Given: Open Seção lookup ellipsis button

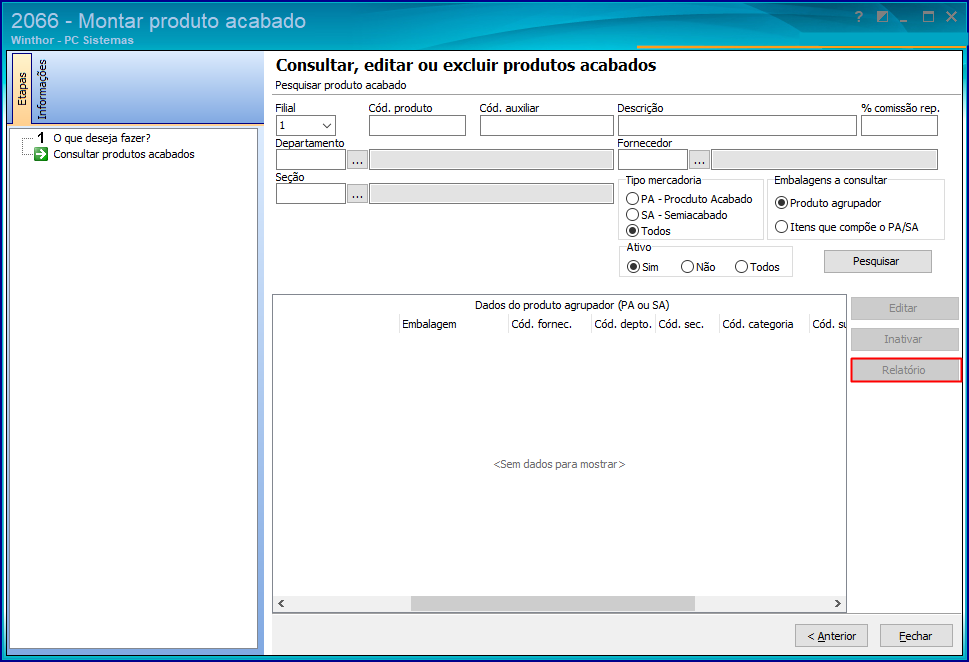Looking at the screenshot, I should tap(357, 193).
